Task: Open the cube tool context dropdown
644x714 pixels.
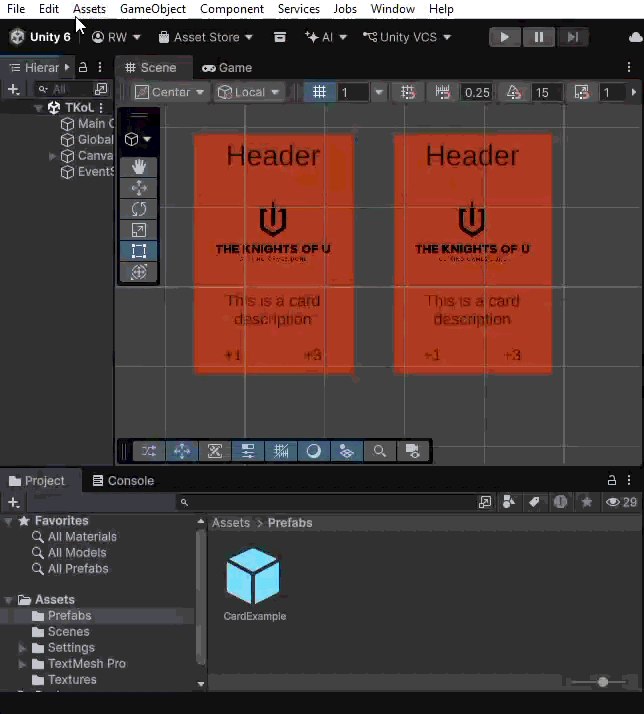Action: pos(138,139)
